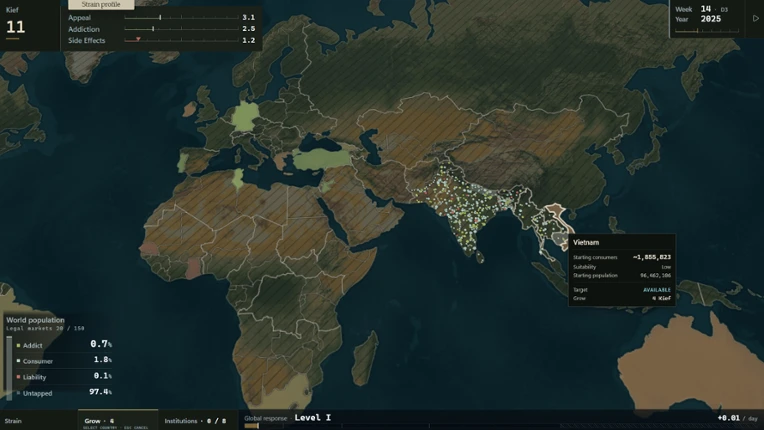Click the Legal markets count text
The height and width of the screenshot is (430, 764).
coord(45,328)
